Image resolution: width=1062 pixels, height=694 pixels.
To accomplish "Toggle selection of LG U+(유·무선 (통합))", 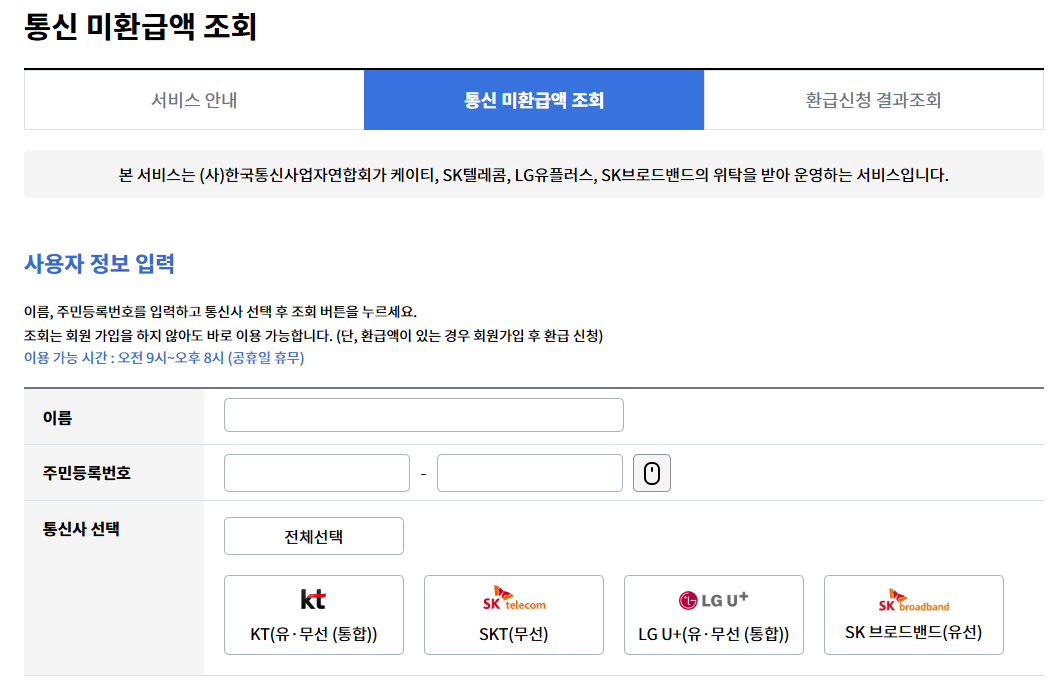I will (x=713, y=614).
